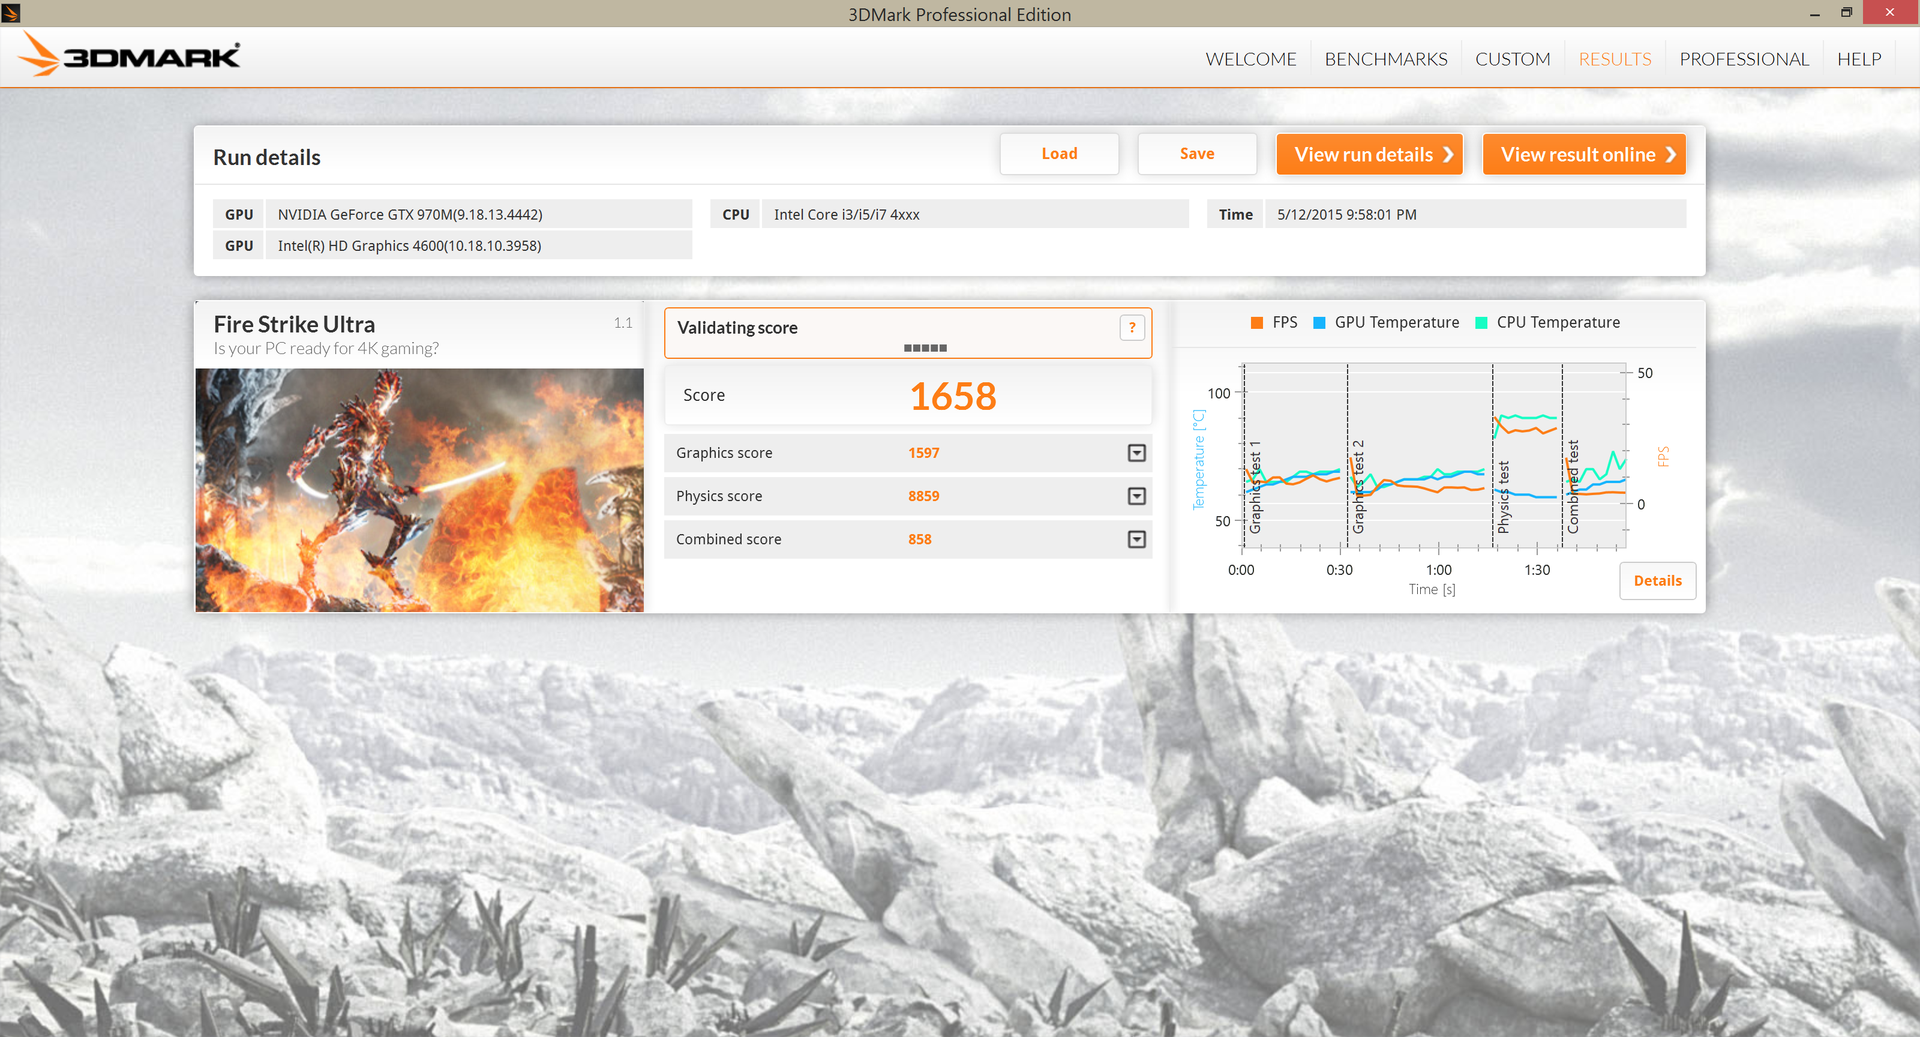Open the Help tab

1858,59
